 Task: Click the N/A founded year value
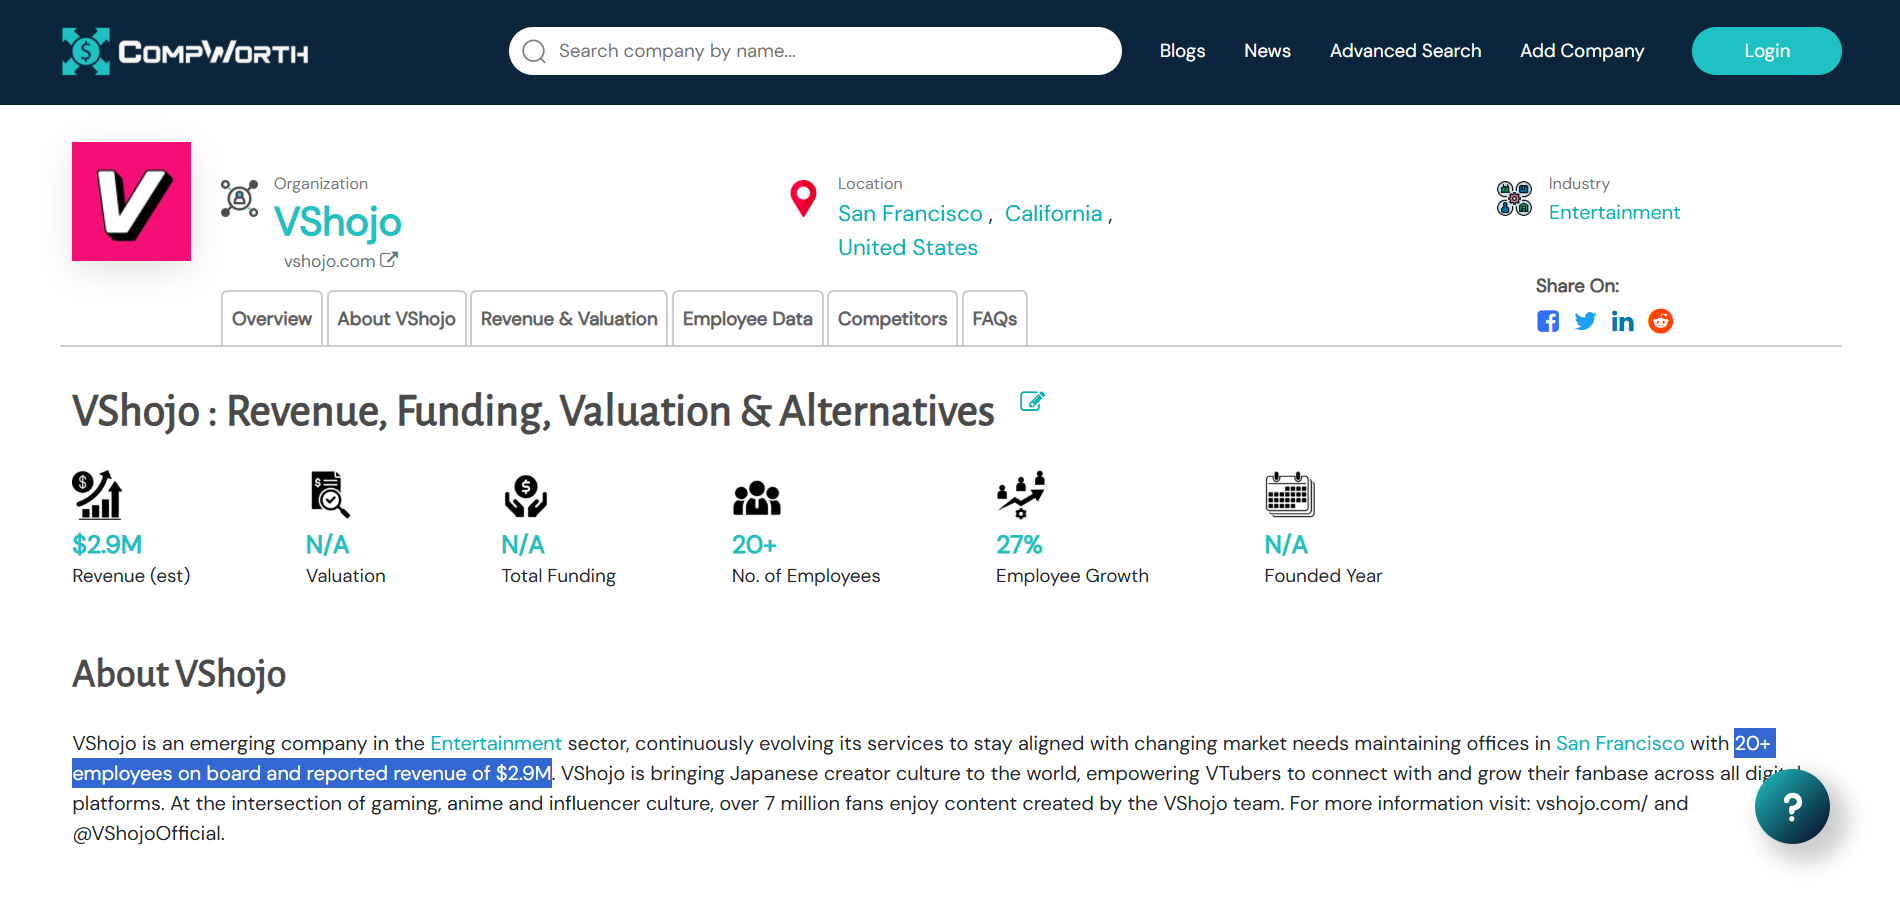point(1286,545)
